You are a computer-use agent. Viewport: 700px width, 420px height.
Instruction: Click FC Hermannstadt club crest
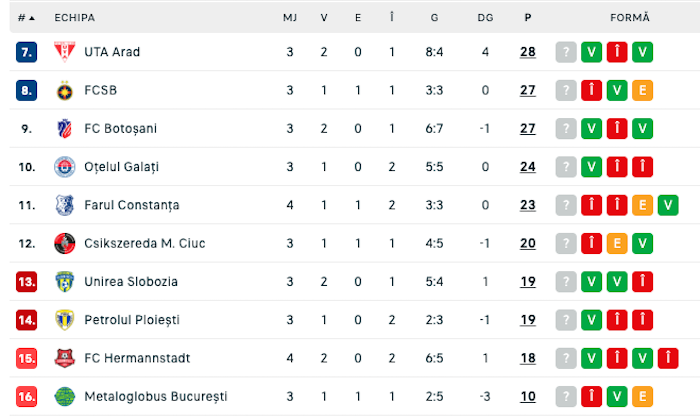(65, 358)
